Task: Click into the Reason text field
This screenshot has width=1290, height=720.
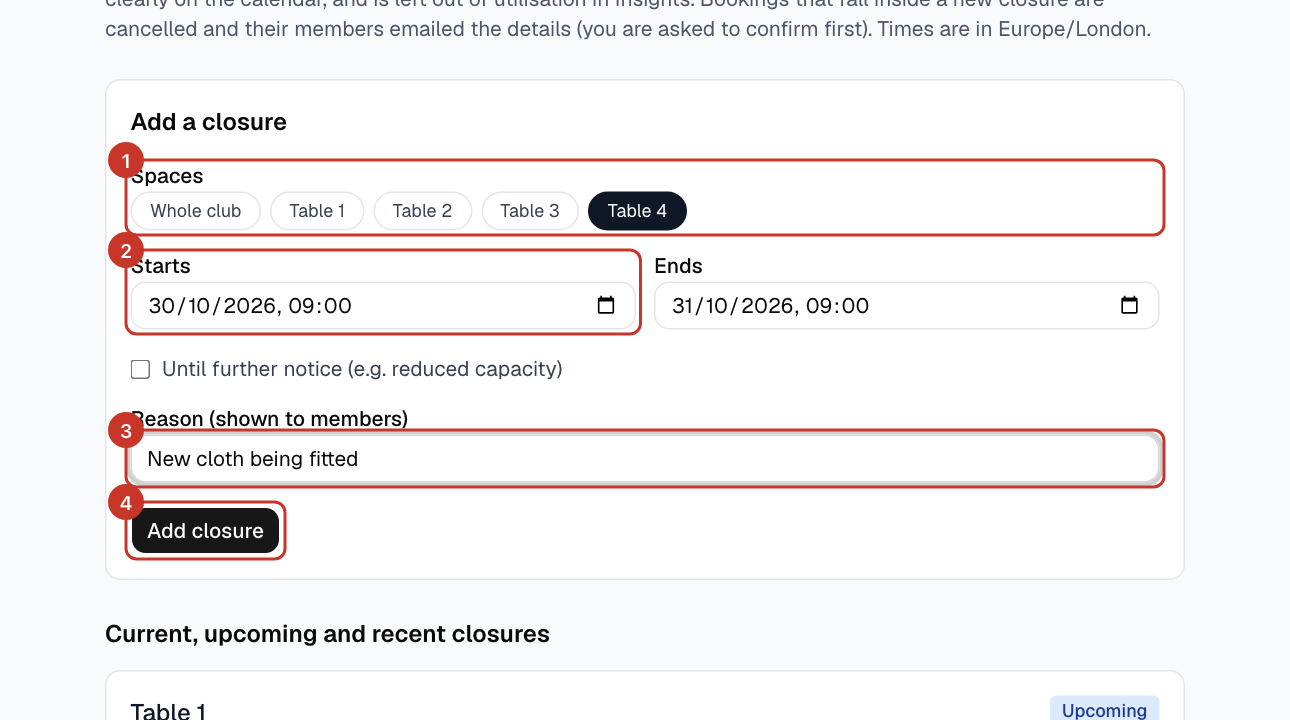Action: 645,459
